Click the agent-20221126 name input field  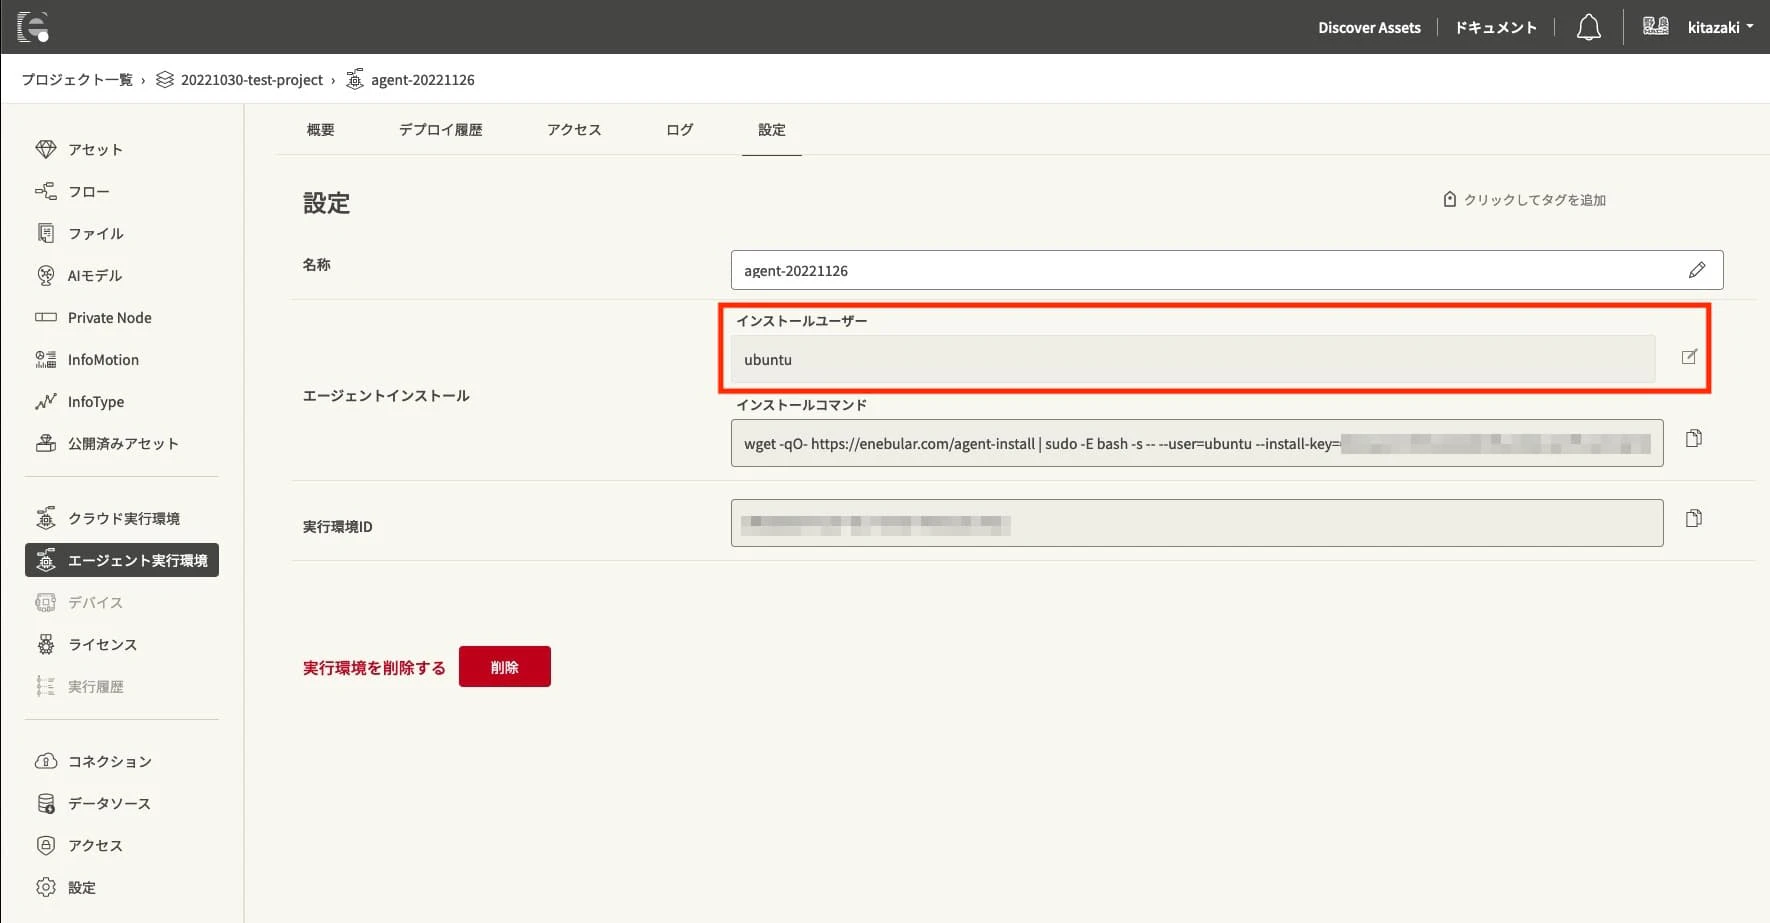coord(1227,270)
